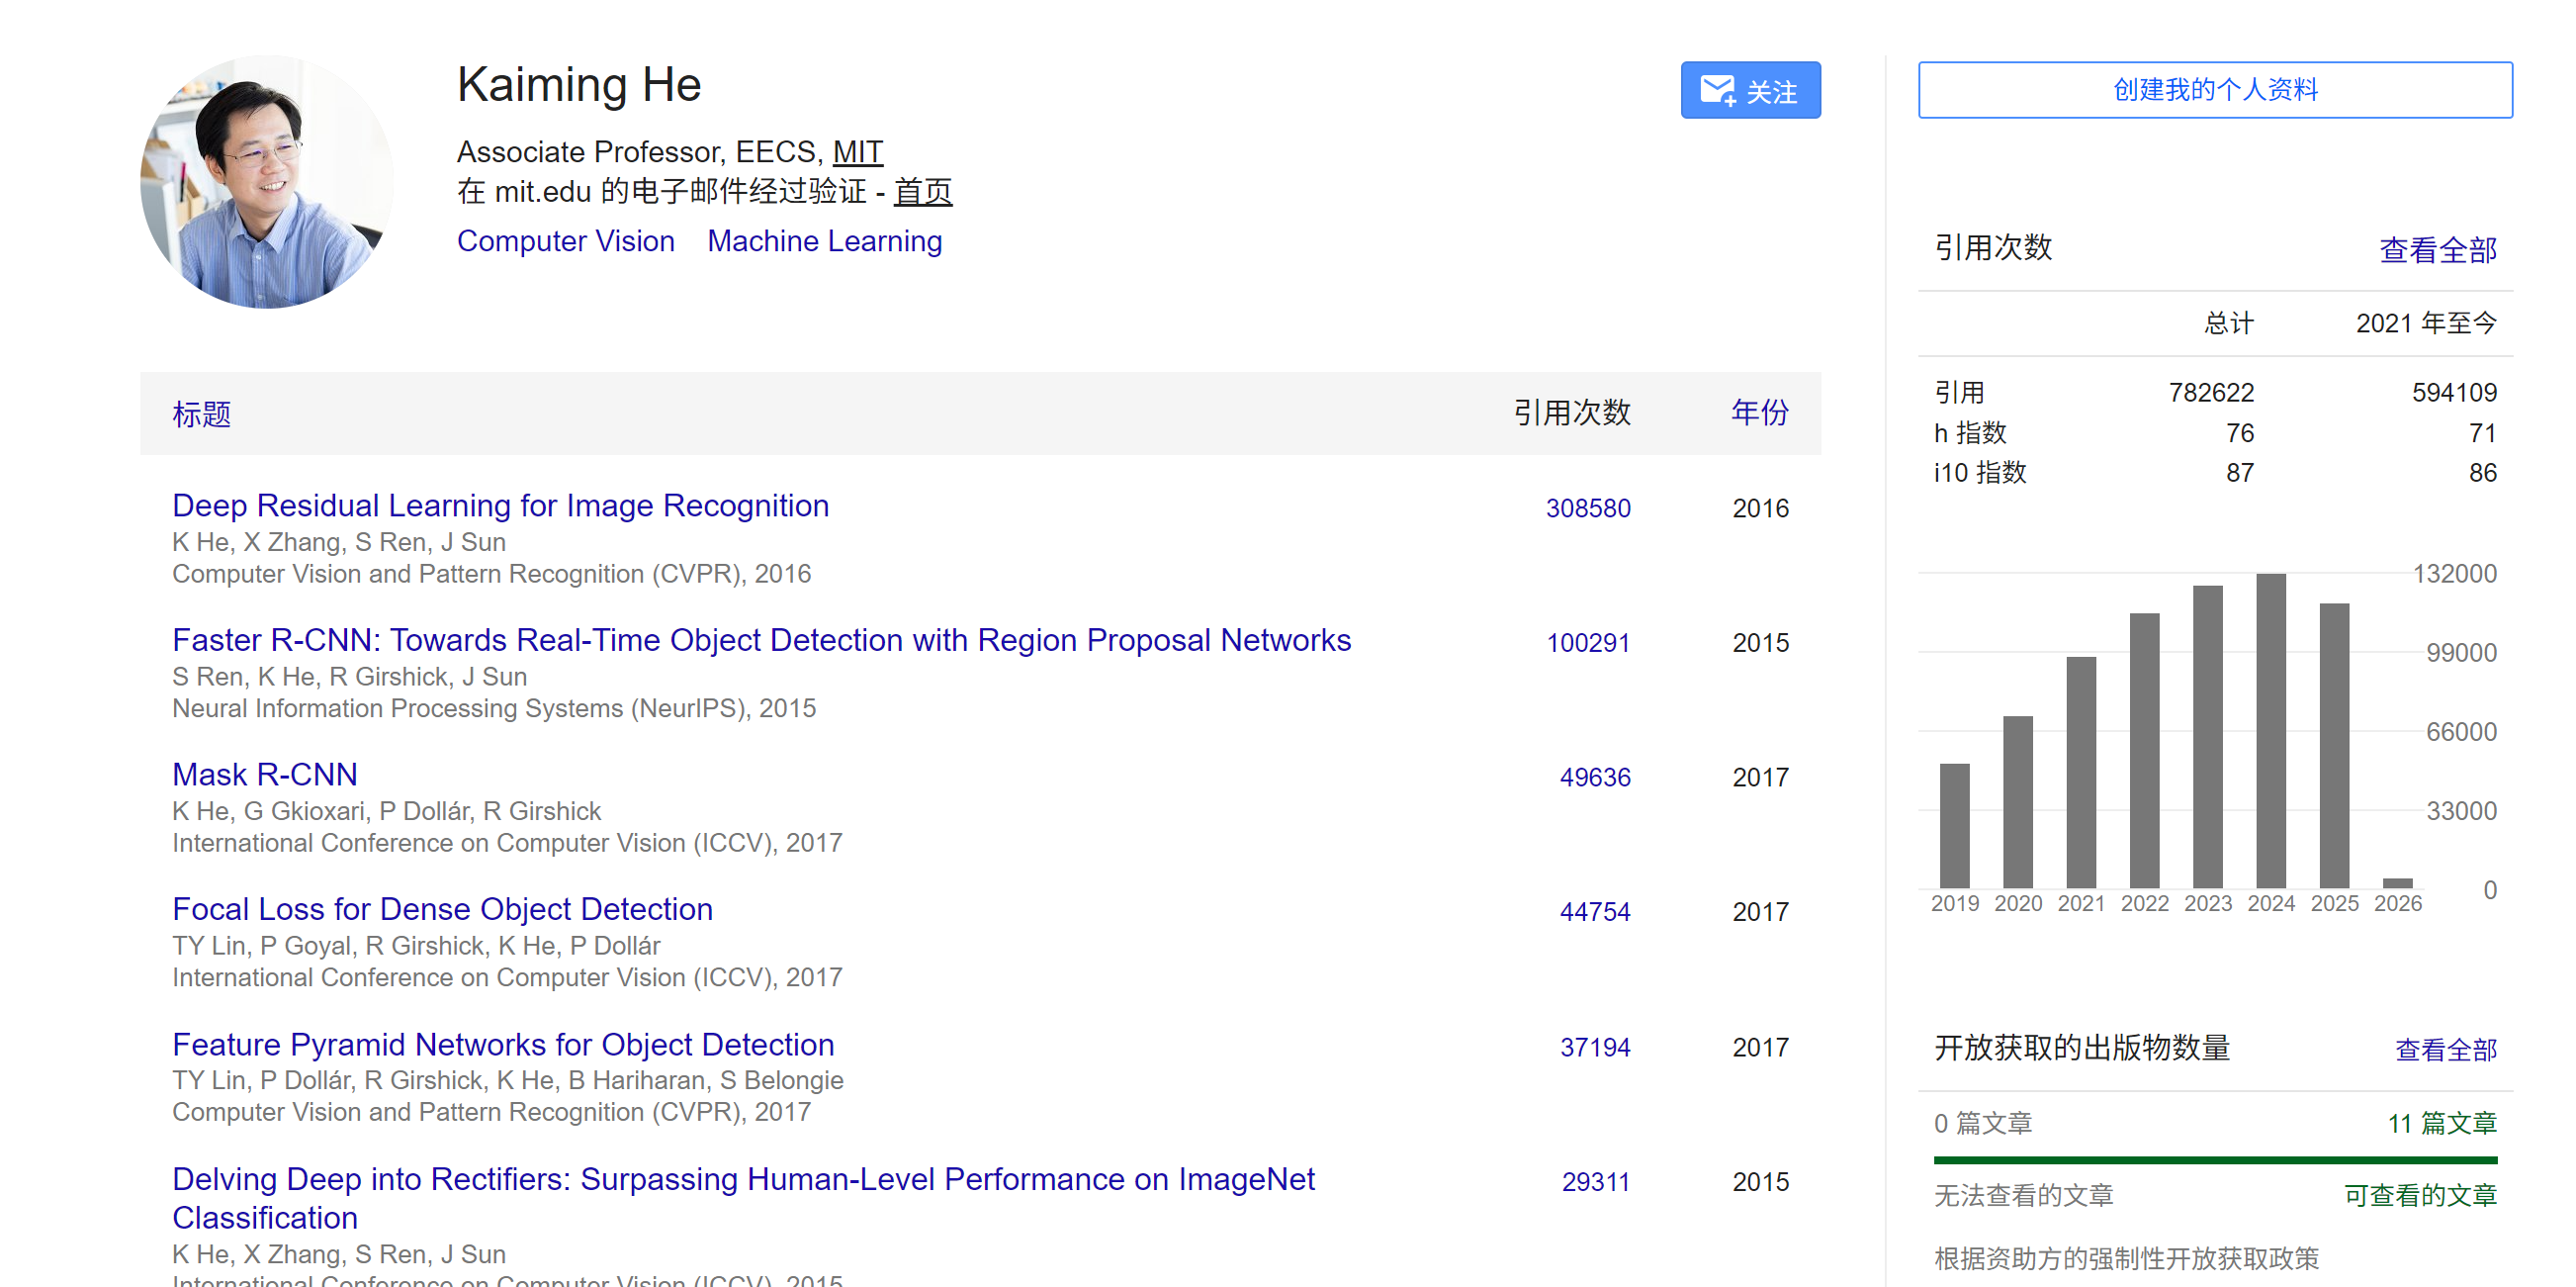
Task: Click the 2024 bar in citation chart
Action: click(2270, 730)
